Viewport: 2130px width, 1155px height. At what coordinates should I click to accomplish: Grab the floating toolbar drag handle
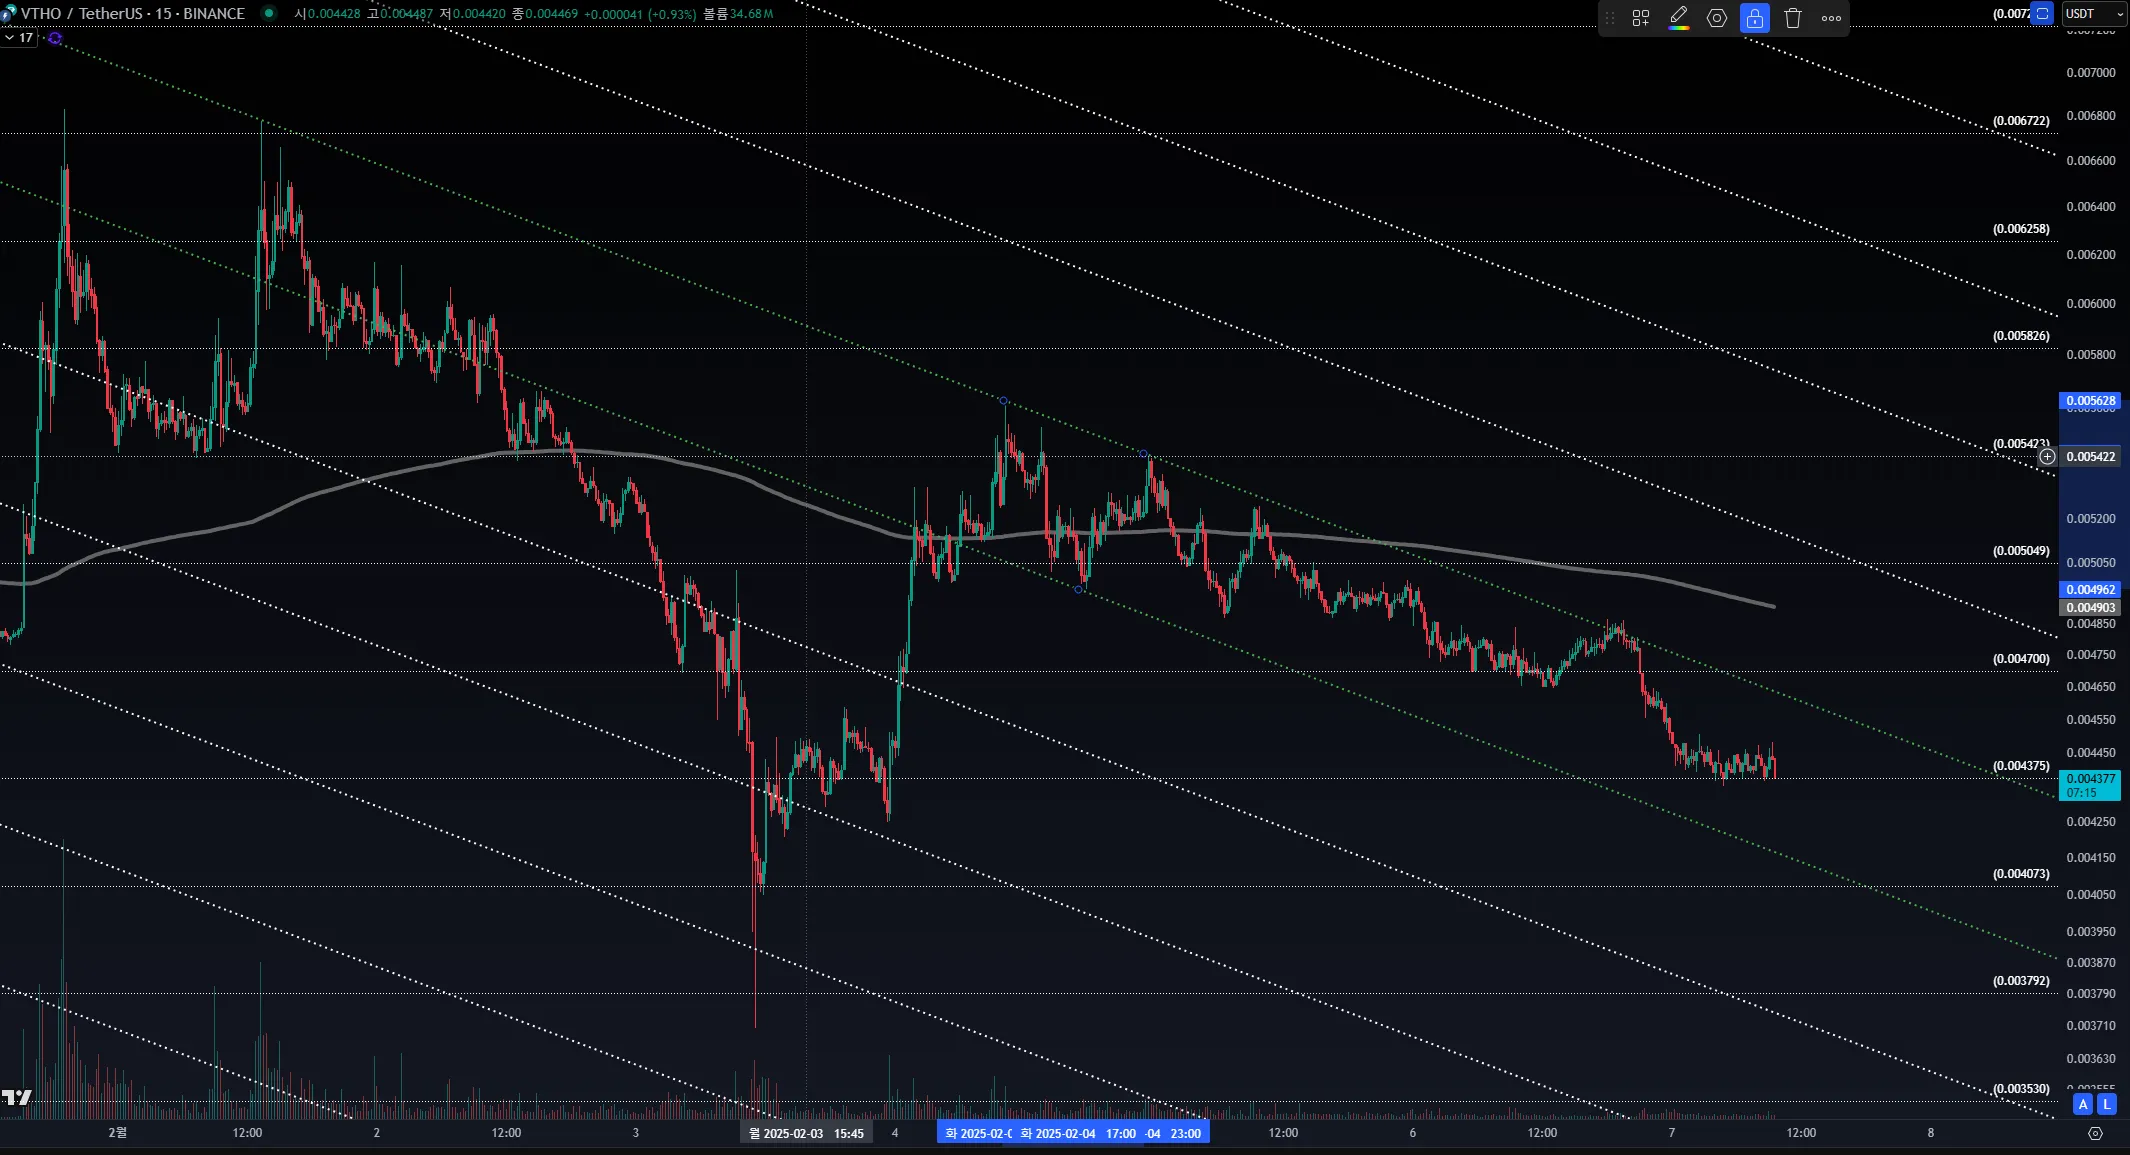pos(1610,18)
